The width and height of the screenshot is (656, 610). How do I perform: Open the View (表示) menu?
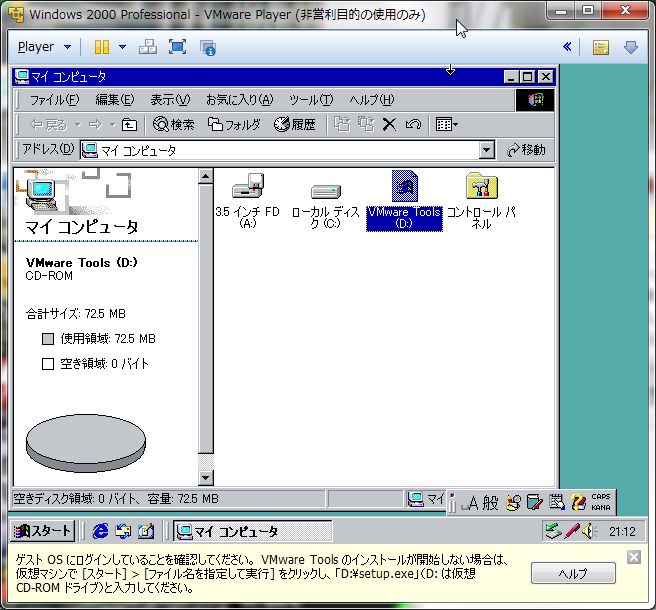(x=170, y=100)
